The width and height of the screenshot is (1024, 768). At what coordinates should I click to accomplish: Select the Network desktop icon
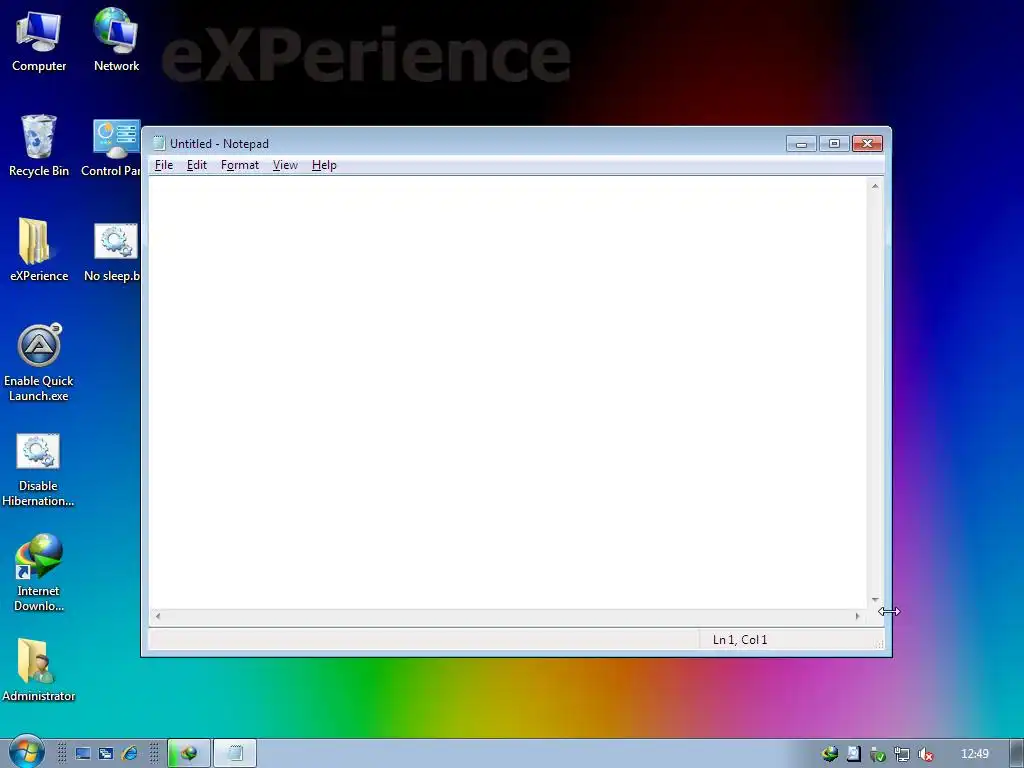pyautogui.click(x=116, y=40)
